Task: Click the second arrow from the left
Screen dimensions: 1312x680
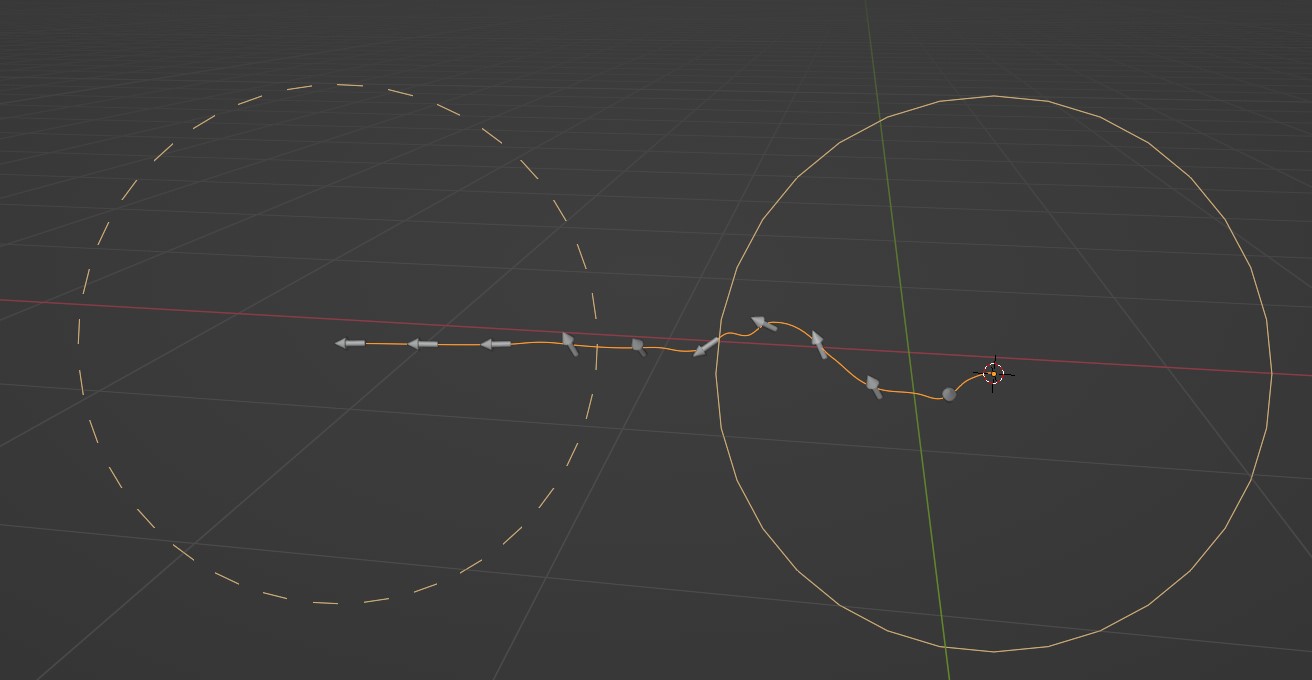Action: pos(424,344)
